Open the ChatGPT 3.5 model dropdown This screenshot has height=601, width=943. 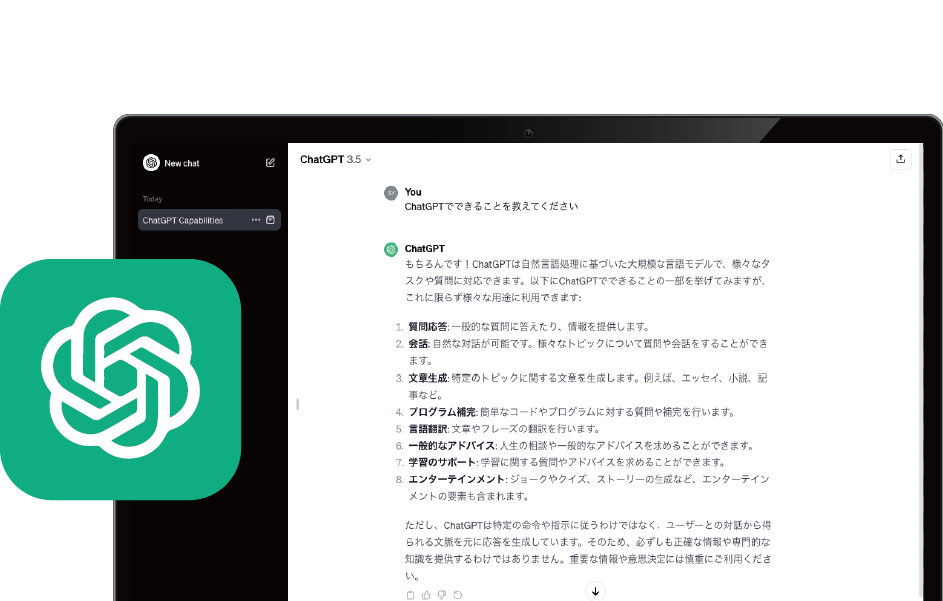(x=336, y=159)
